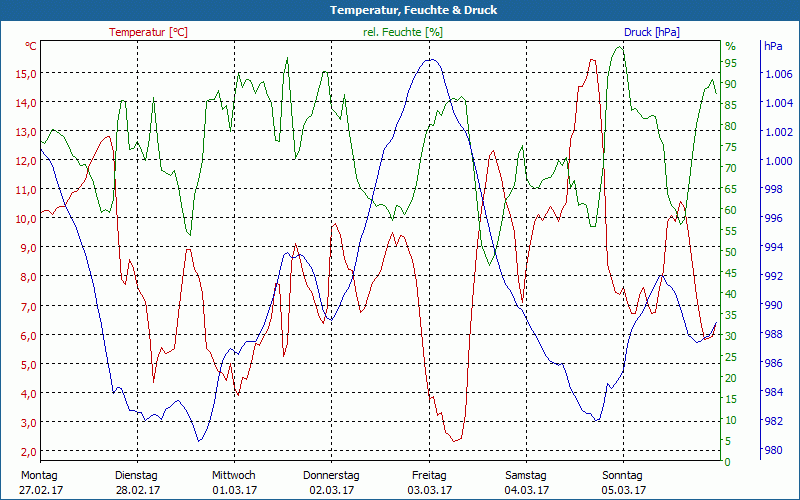Screen dimensions: 800x500
Task: Click the 1.000 tick on pressure axis
Action: [x=778, y=161]
